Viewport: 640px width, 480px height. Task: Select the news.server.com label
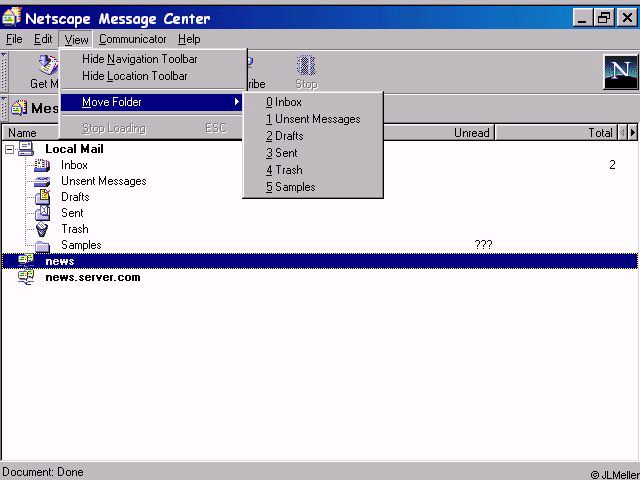[93, 277]
